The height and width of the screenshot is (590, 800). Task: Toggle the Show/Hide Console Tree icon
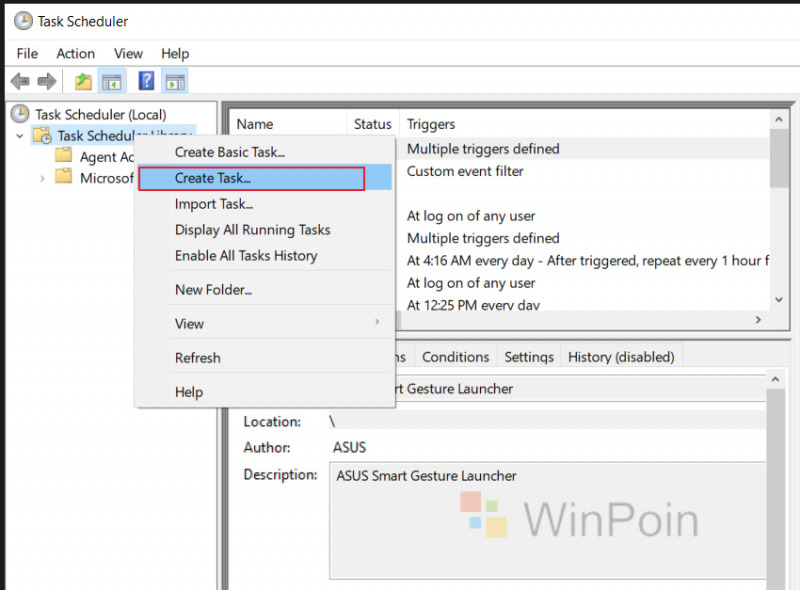click(112, 81)
